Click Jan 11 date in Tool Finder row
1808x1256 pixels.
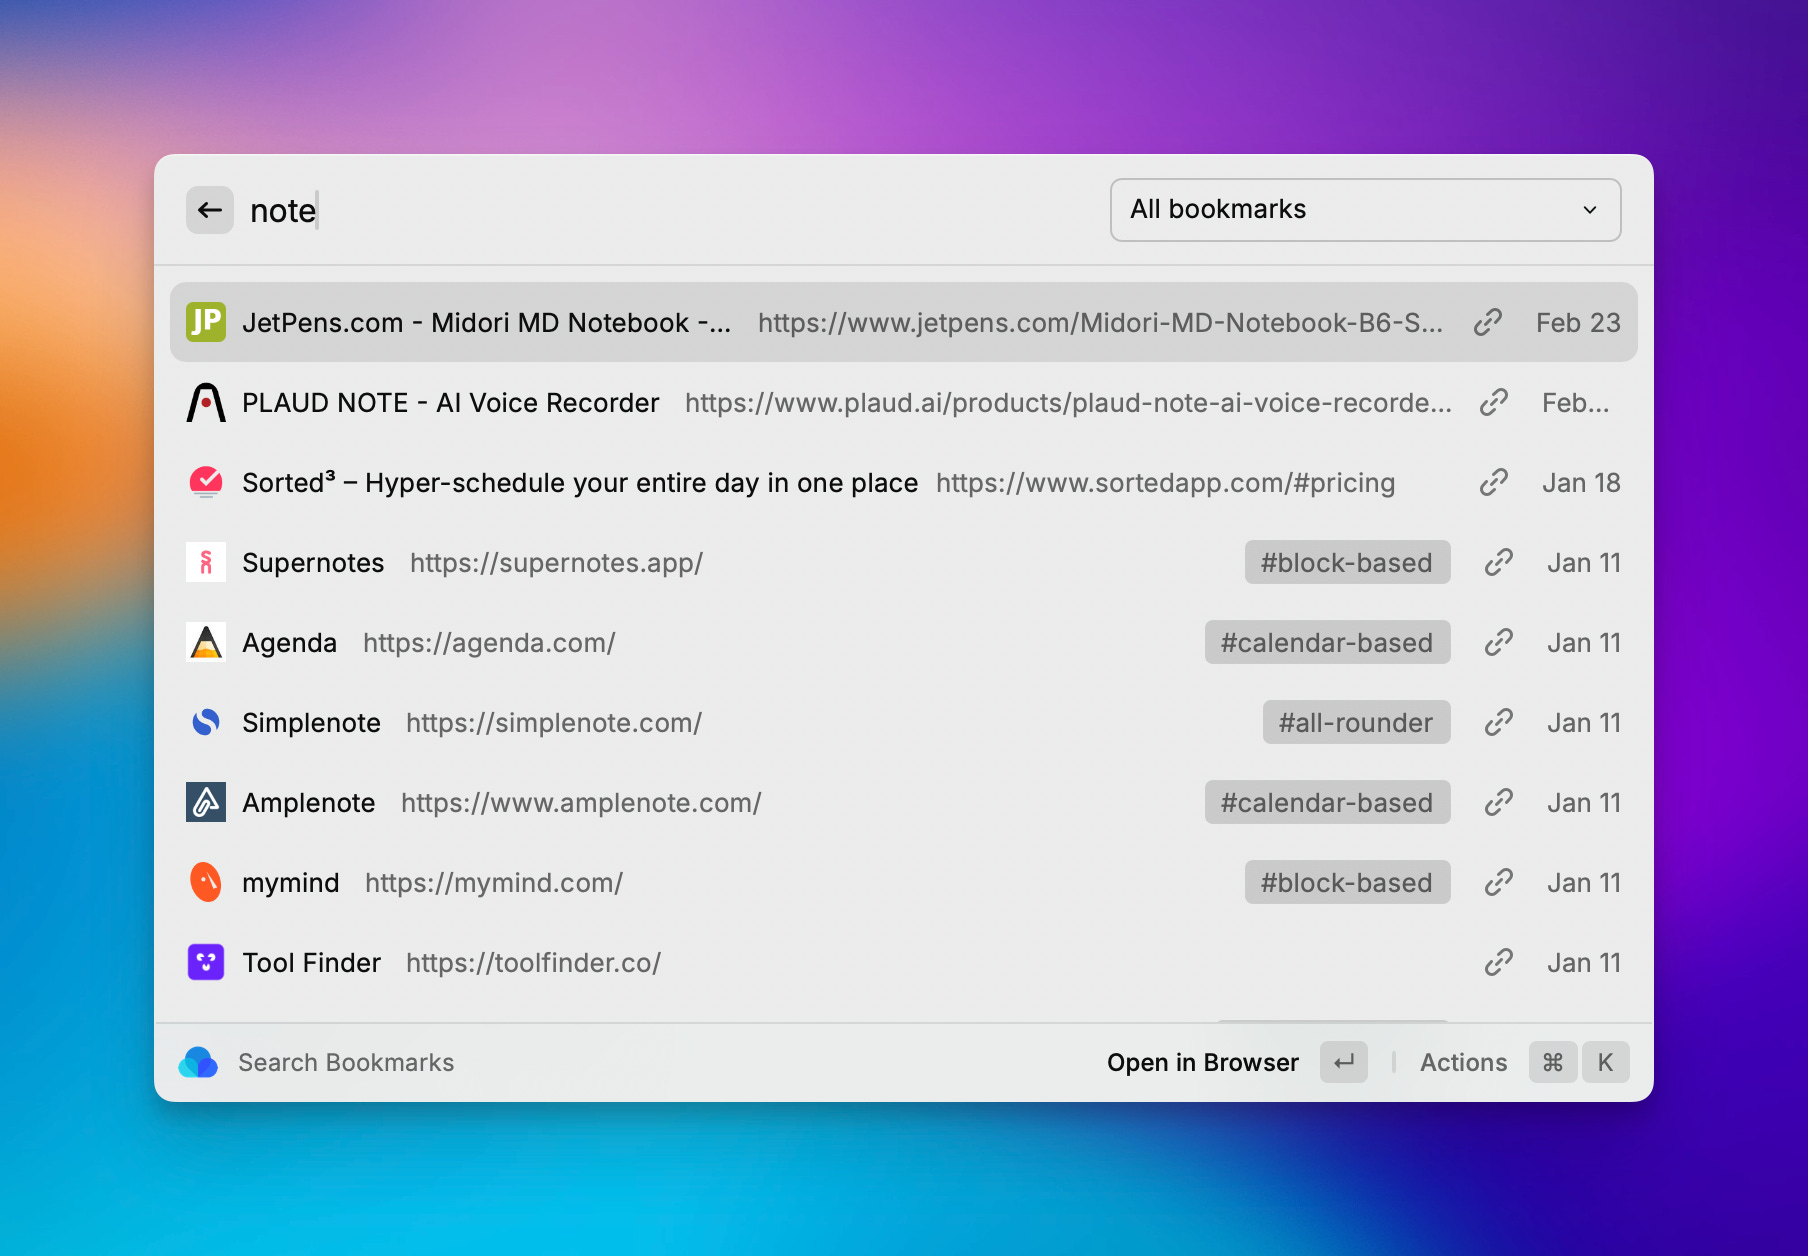1584,962
